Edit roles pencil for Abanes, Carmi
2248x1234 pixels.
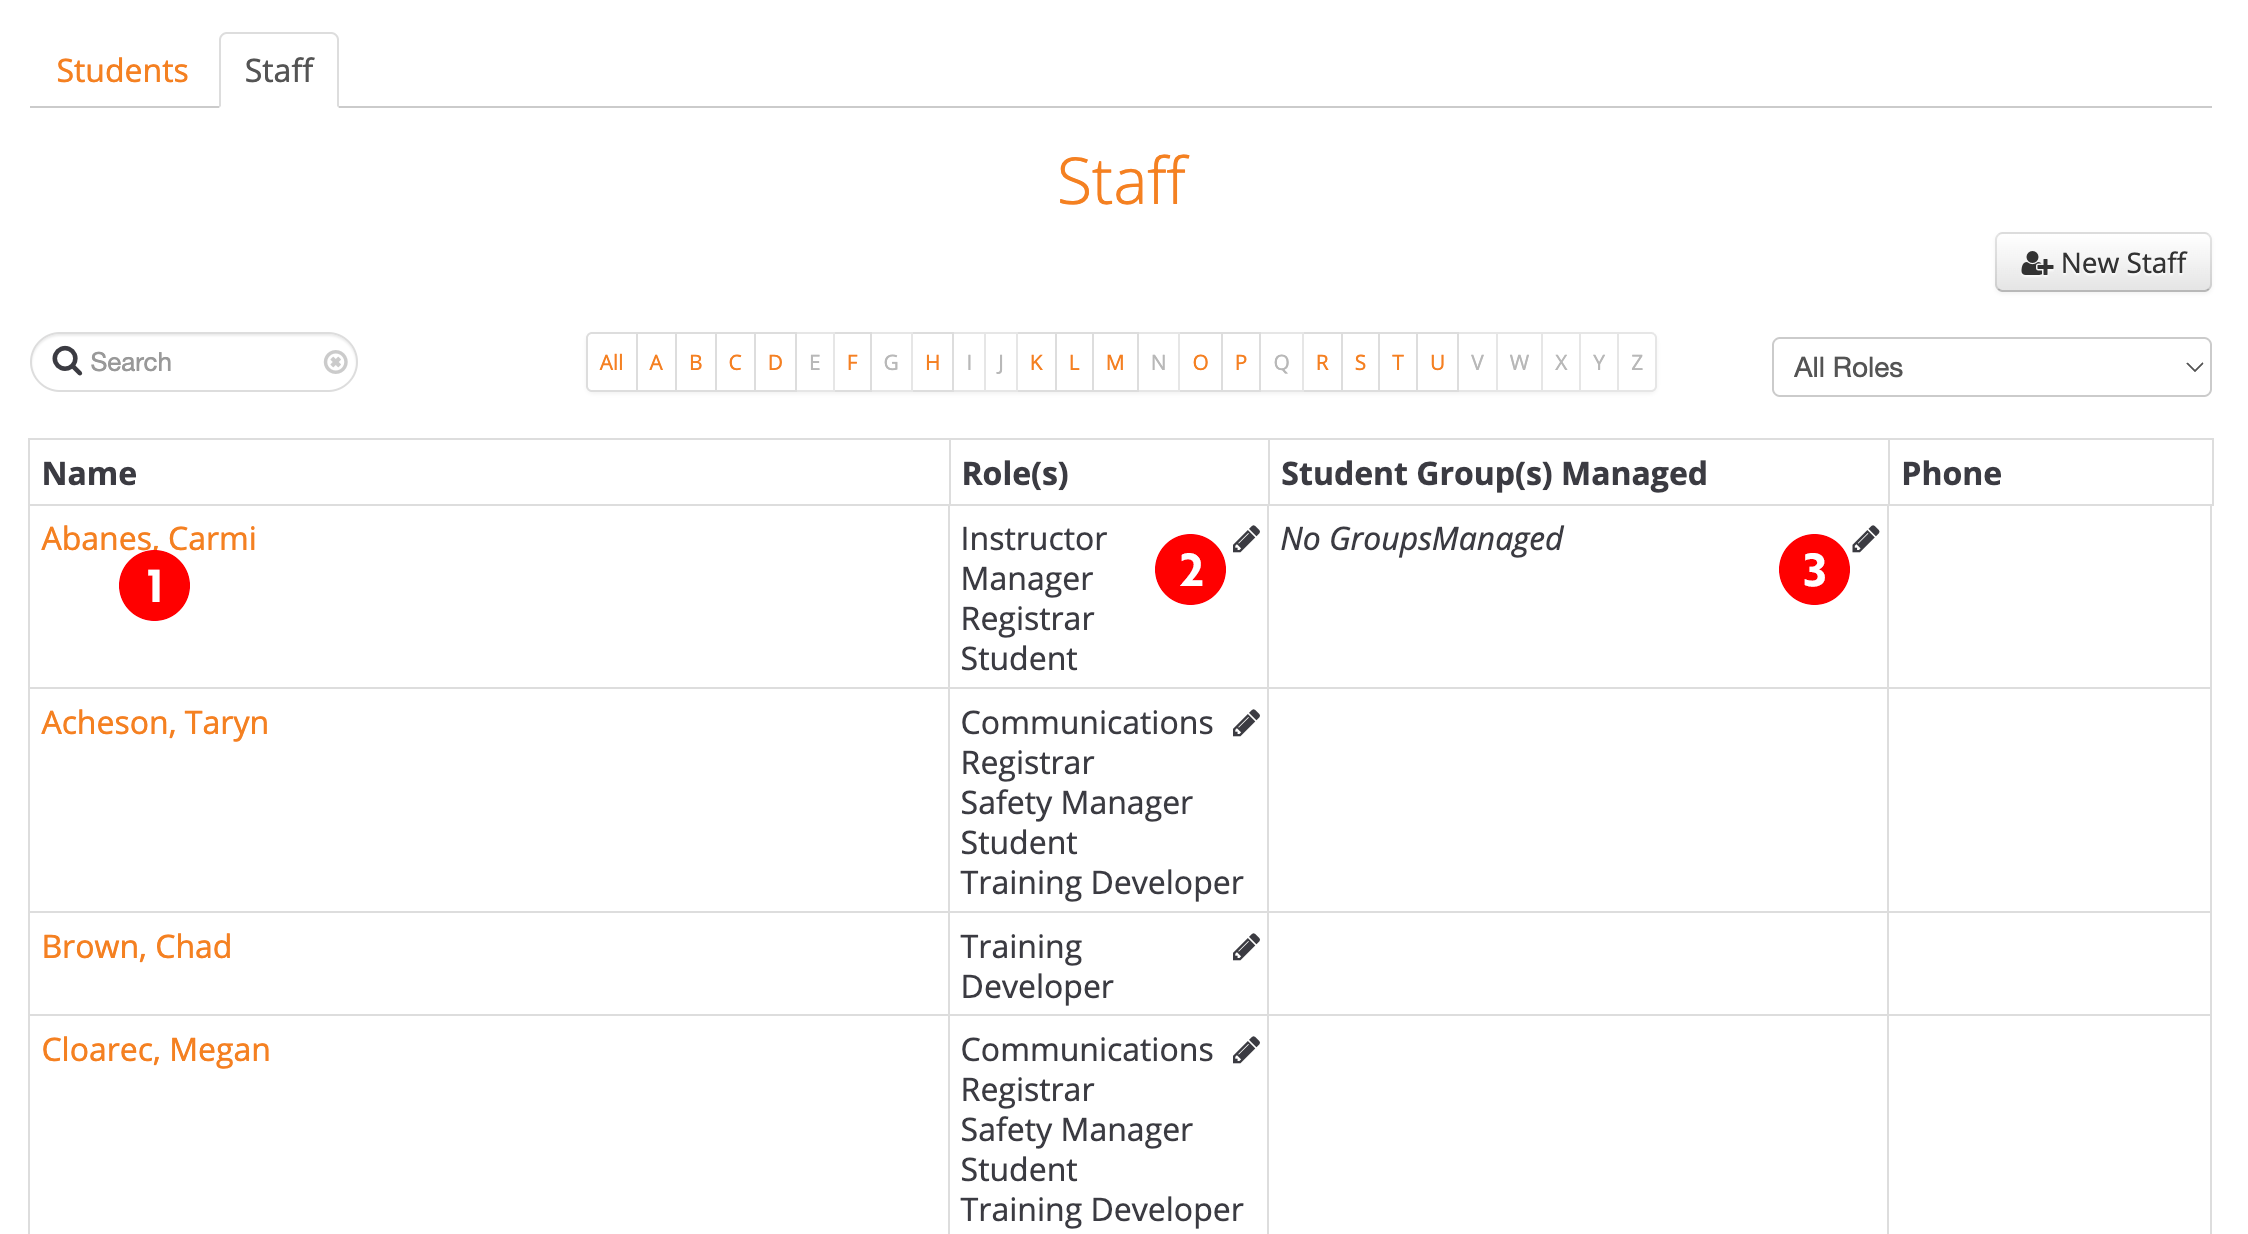click(1246, 540)
